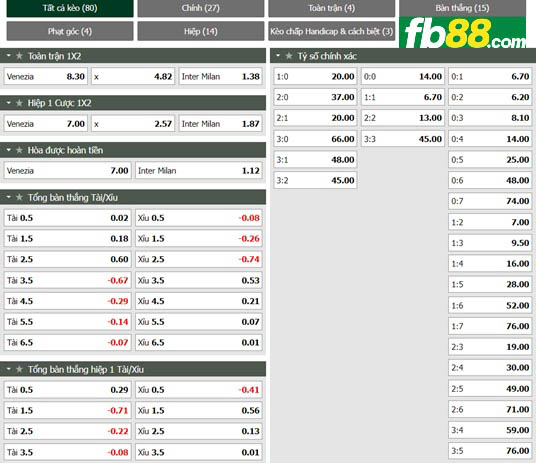Pick first-half draw x at 2.57
The height and width of the screenshot is (464, 536).
133,123
